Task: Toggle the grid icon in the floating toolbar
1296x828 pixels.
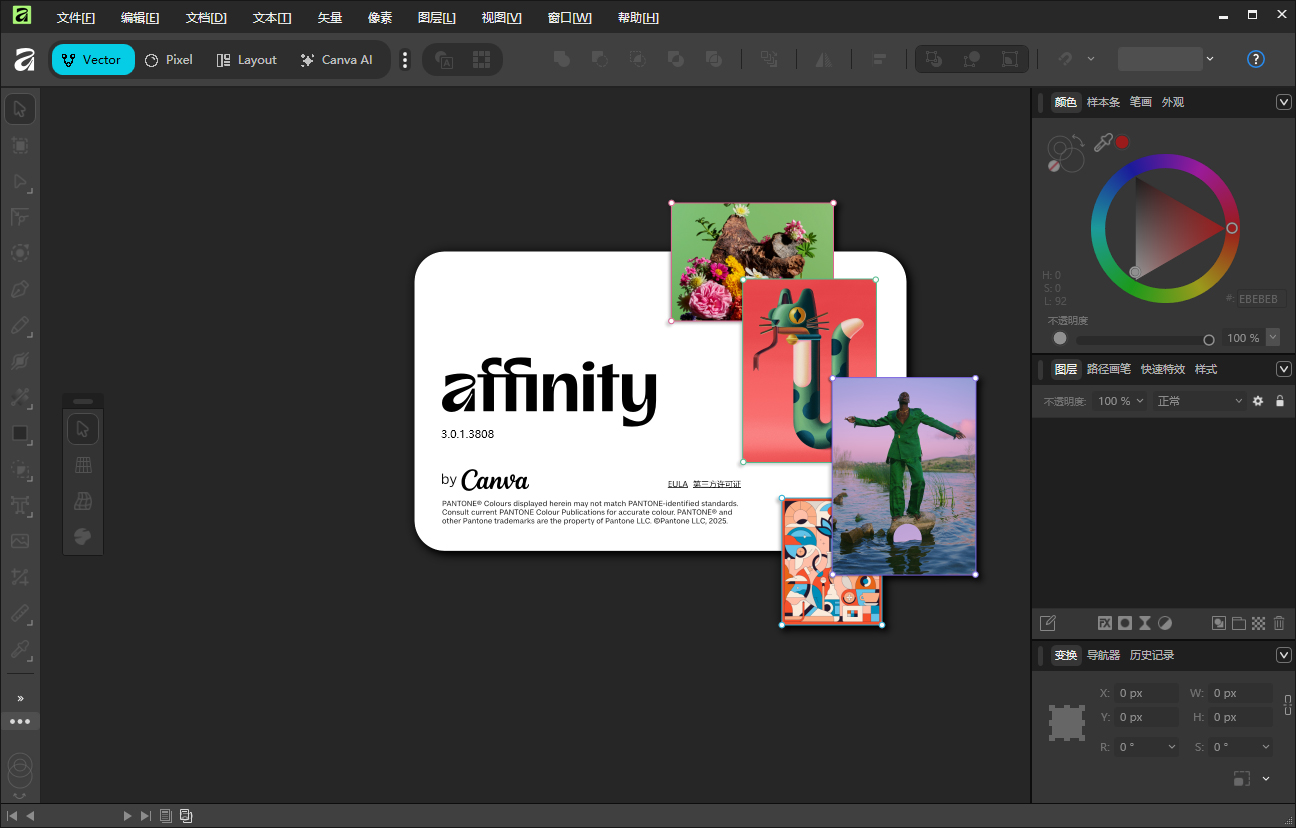Action: 83,464
